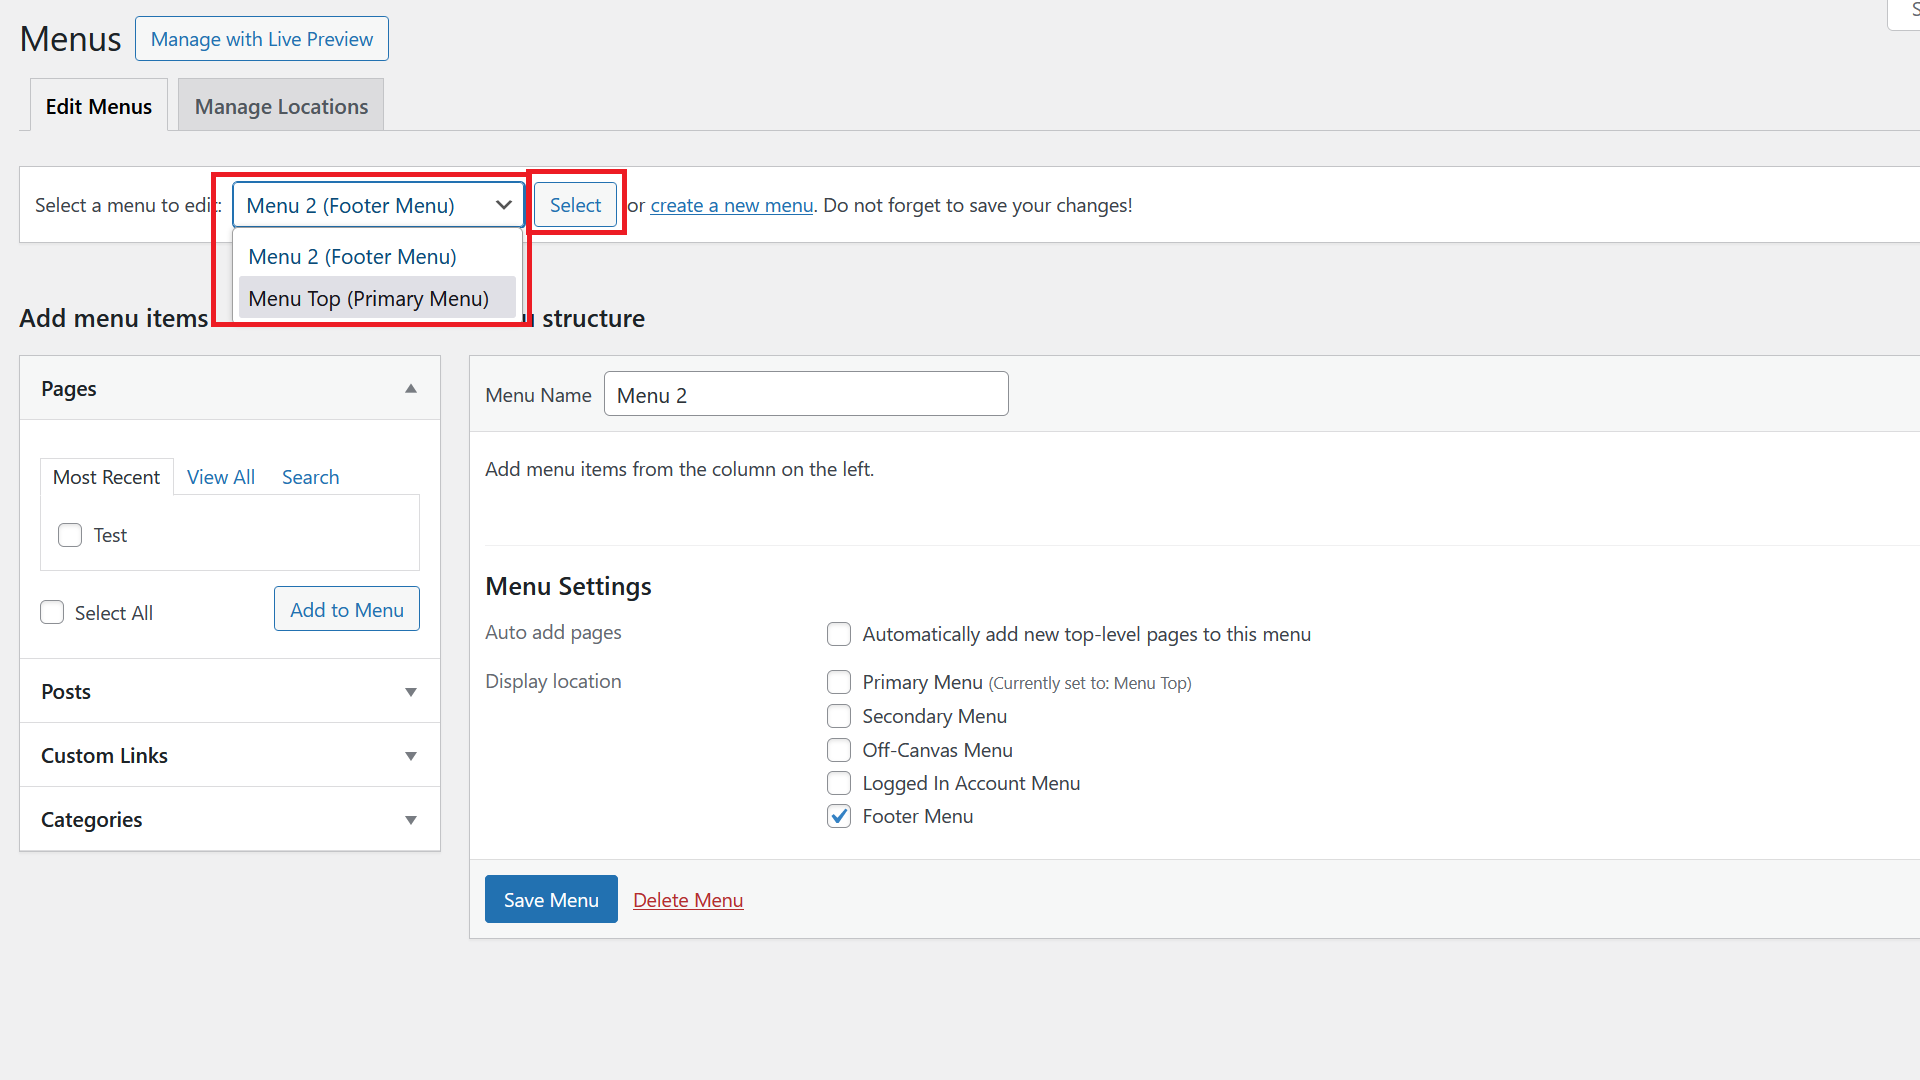This screenshot has width=1920, height=1080.
Task: Click the Menu Settings heading text
Action: (x=568, y=586)
